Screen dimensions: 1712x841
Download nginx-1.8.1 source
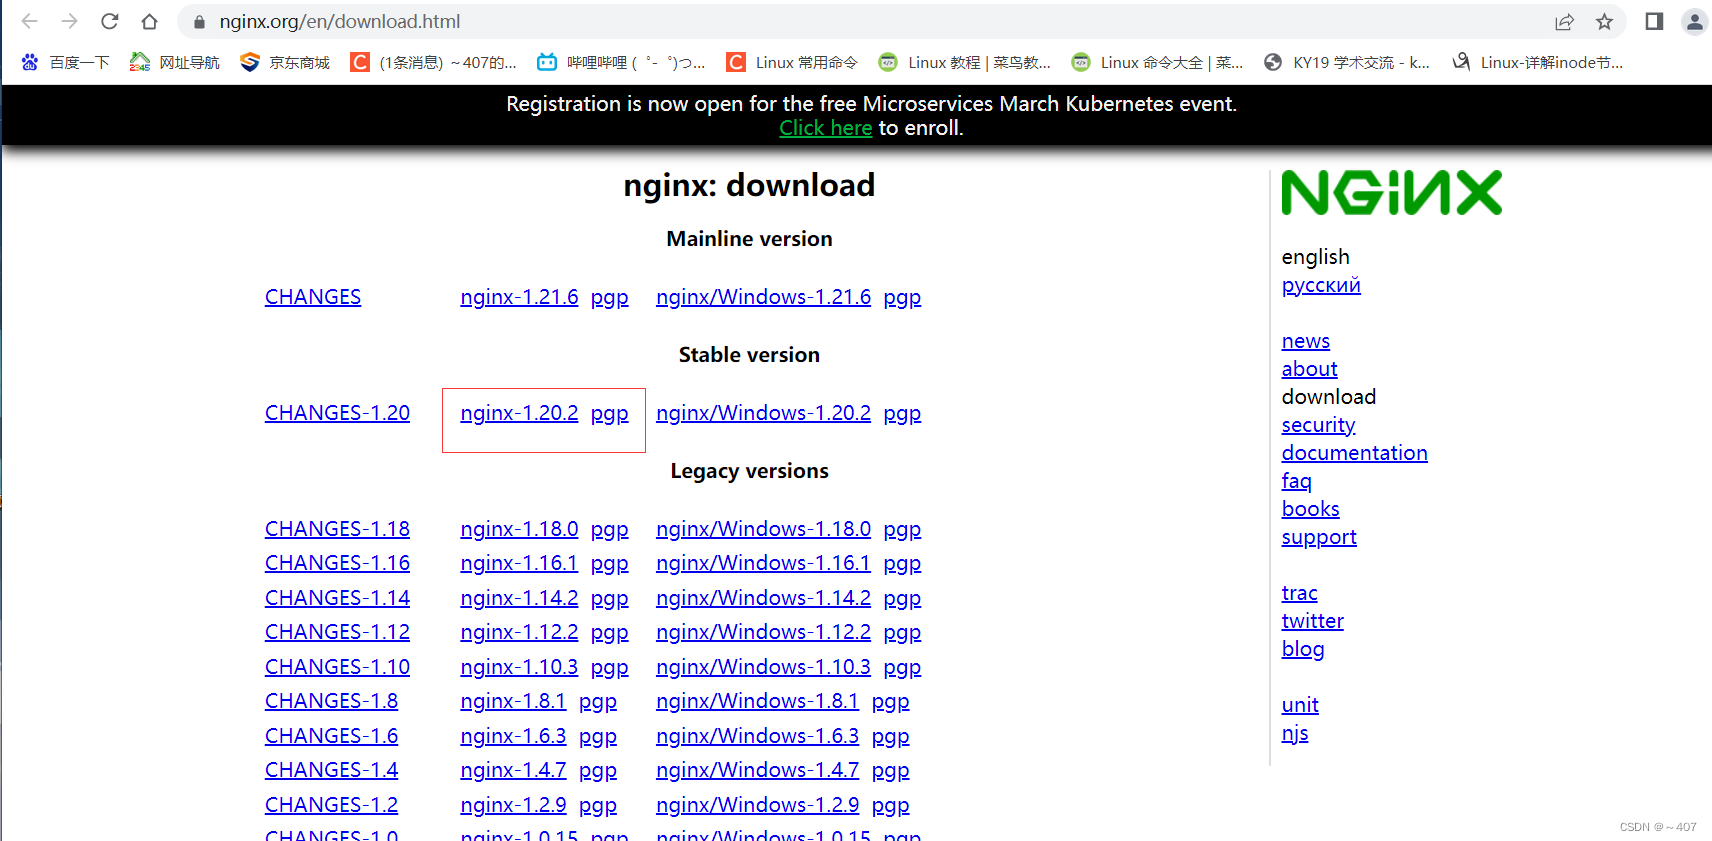coord(513,701)
